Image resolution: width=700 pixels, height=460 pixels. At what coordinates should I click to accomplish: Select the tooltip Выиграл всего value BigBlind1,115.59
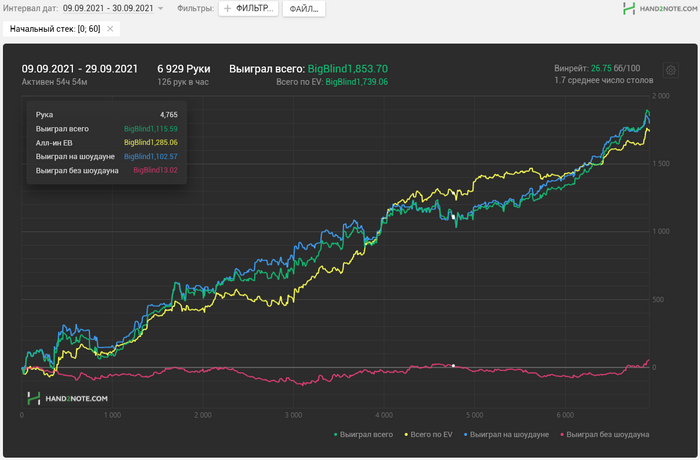150,129
